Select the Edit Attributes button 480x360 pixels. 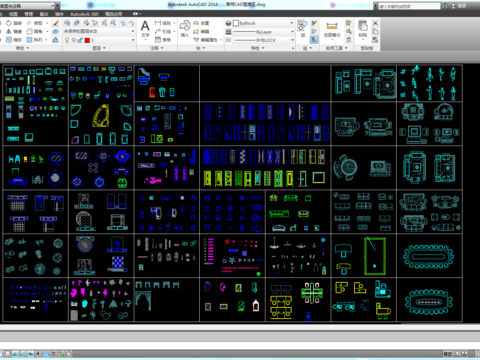[x=207, y=40]
